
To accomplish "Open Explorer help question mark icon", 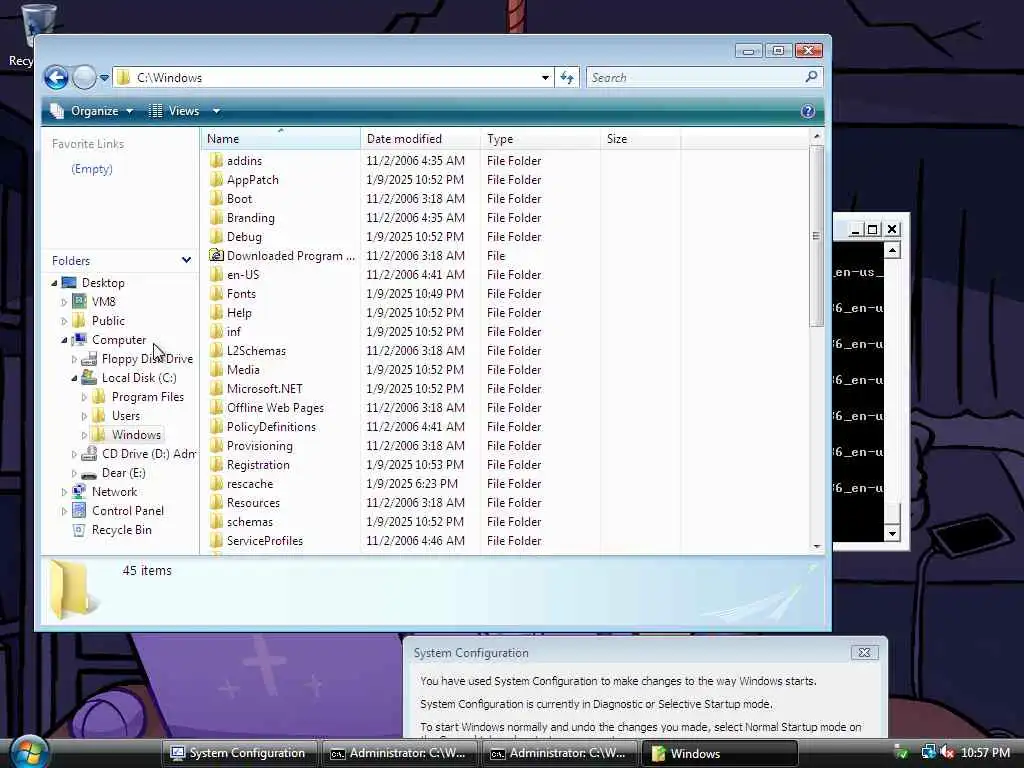I will pyautogui.click(x=808, y=111).
